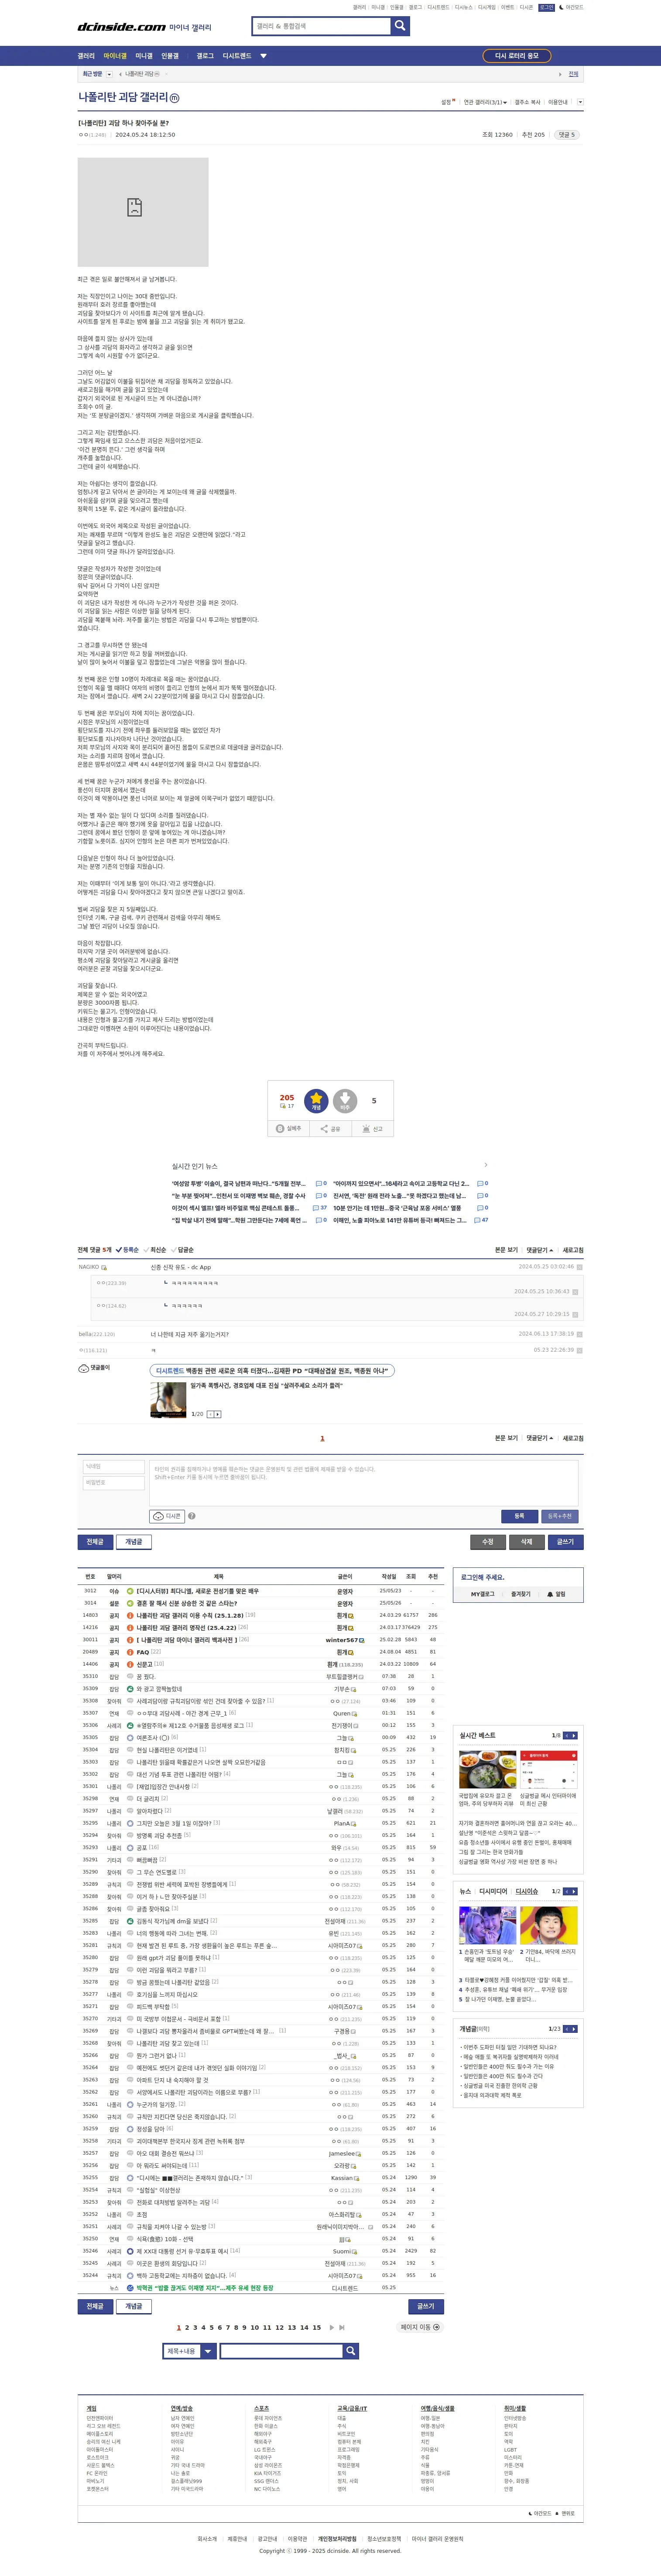Click the 새로고침 refresh above comments
This screenshot has width=661, height=2576.
point(573,1250)
